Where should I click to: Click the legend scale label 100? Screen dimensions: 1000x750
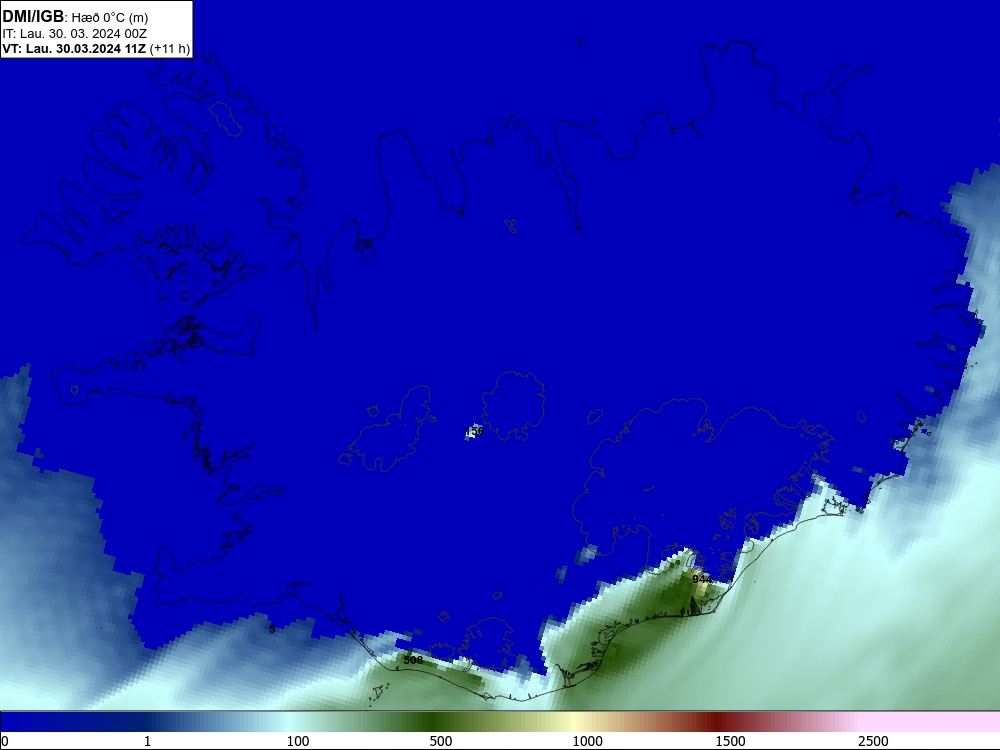(298, 741)
